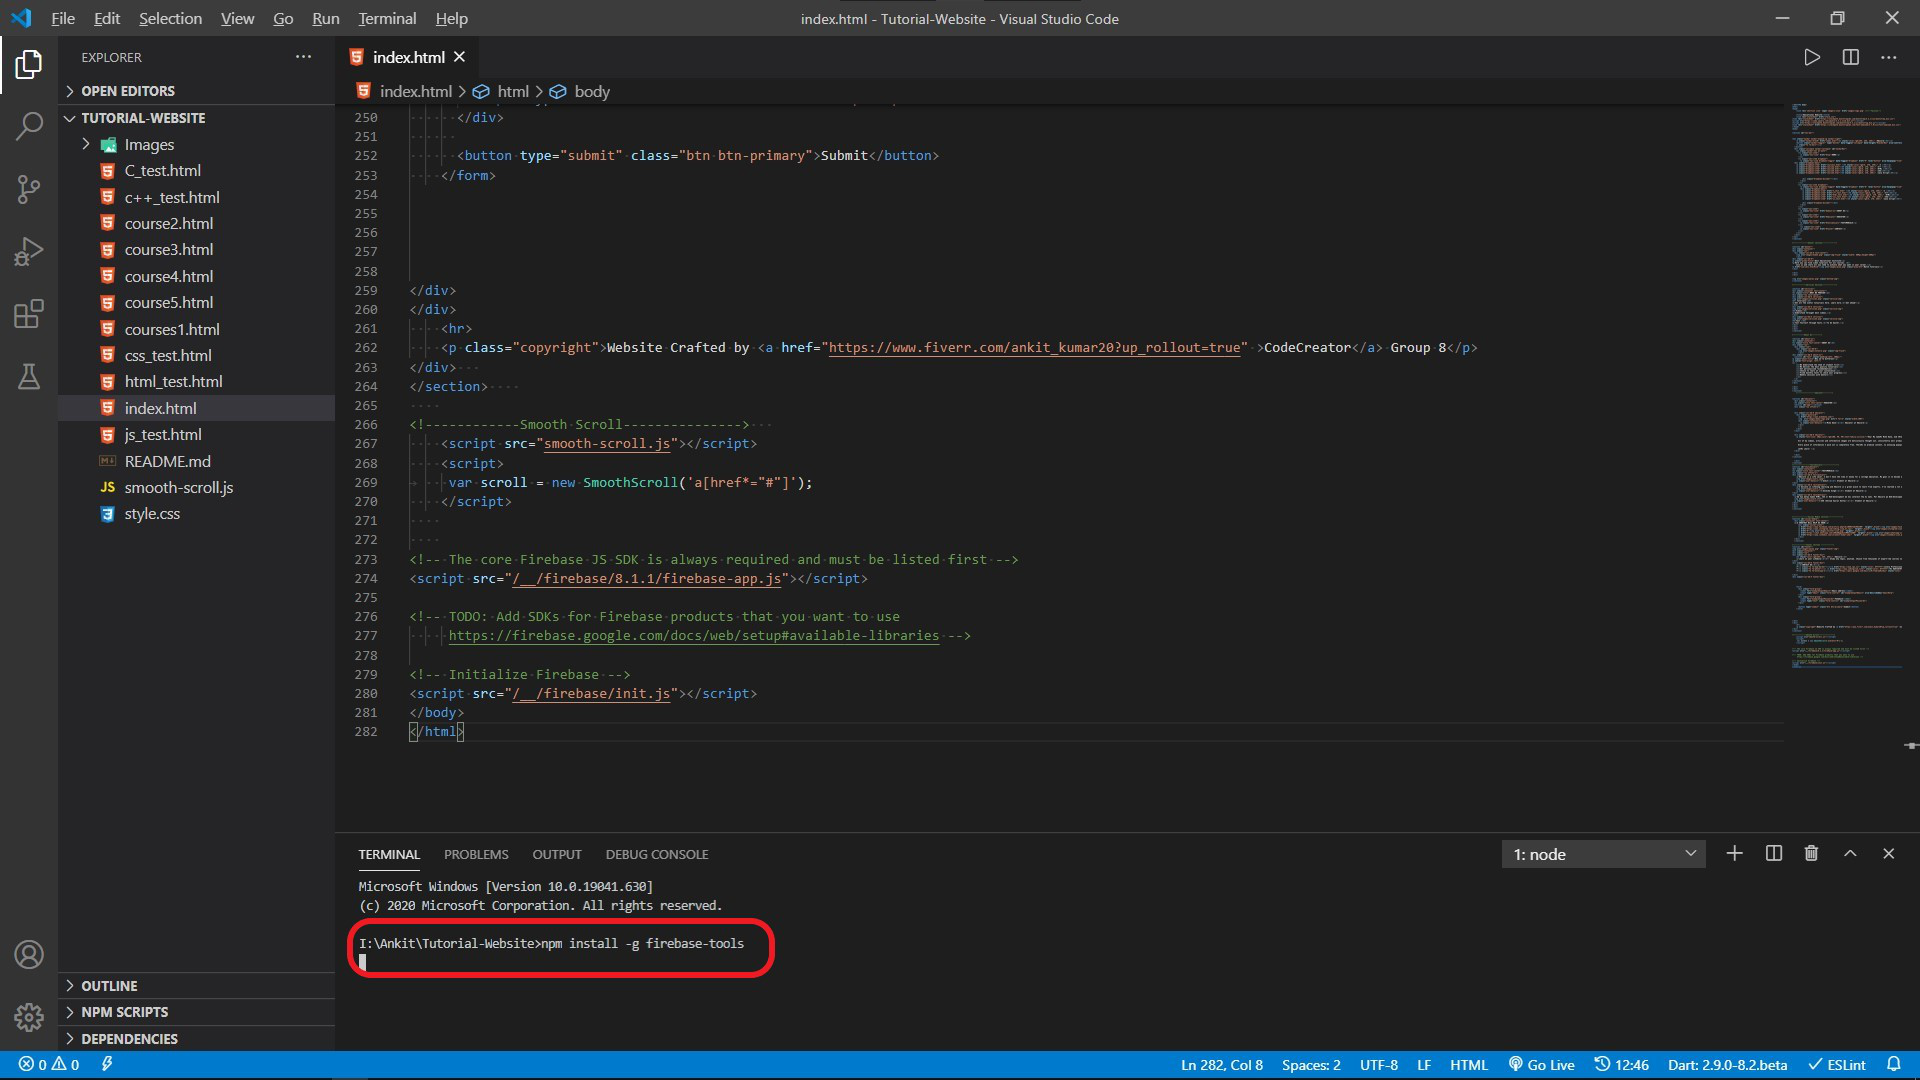Image resolution: width=1920 pixels, height=1080 pixels.
Task: Switch to the PROBLEMS tab
Action: [476, 855]
